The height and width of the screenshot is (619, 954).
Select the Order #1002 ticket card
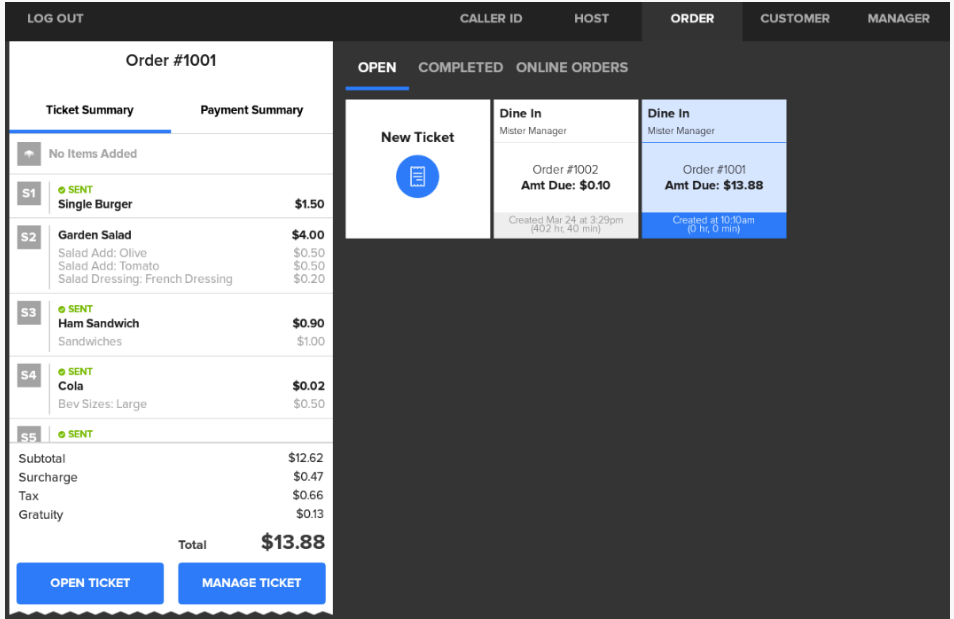click(565, 169)
